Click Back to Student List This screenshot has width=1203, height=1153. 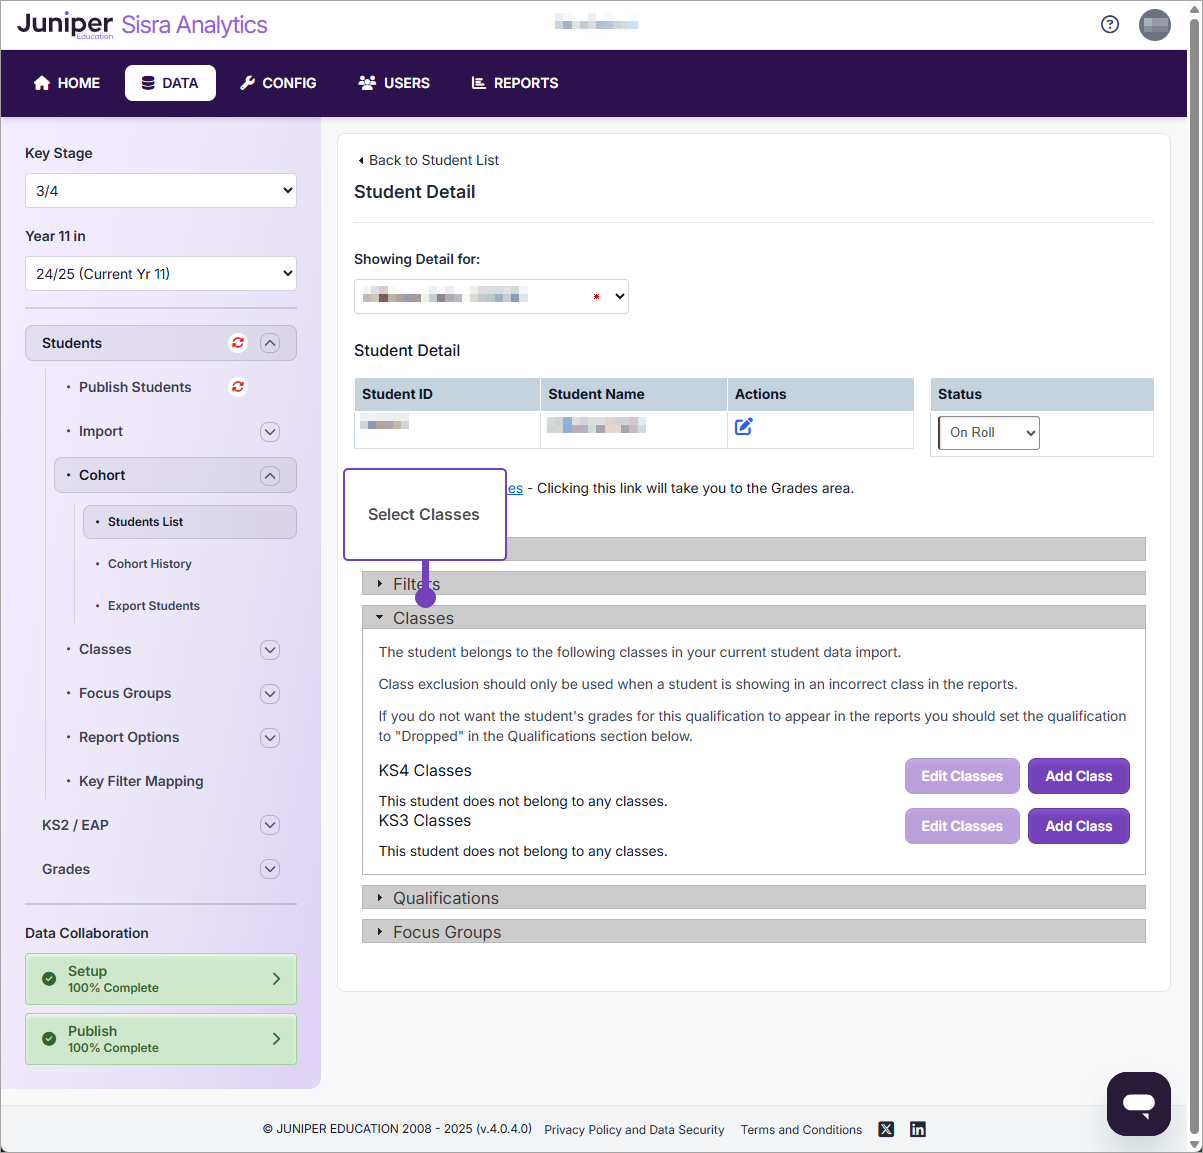[428, 160]
